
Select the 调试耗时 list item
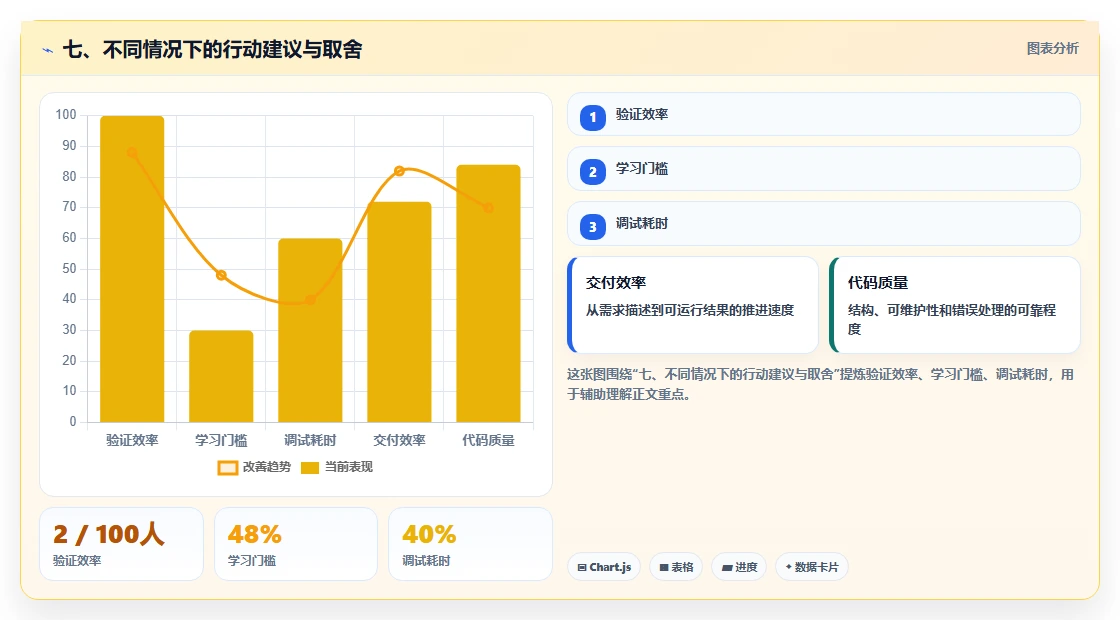(x=824, y=224)
